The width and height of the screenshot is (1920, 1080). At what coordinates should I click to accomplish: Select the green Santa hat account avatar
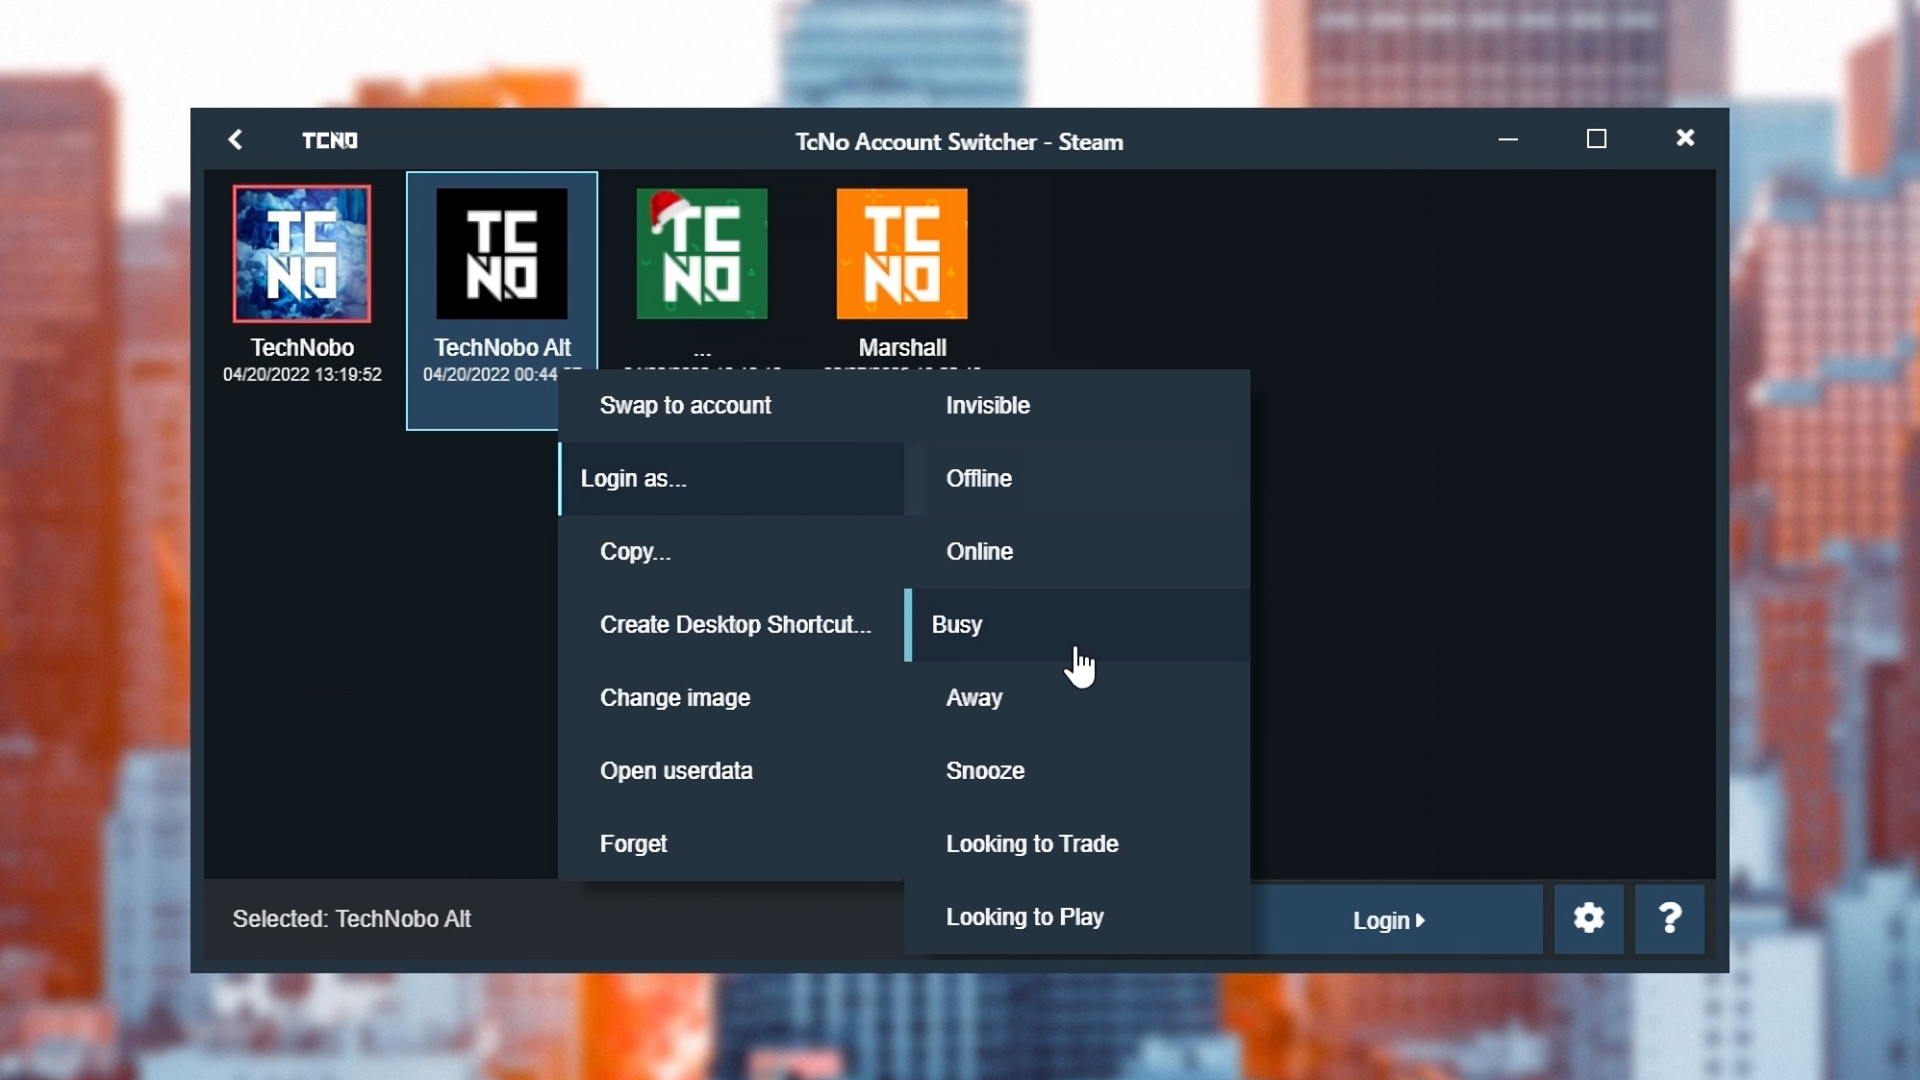click(702, 254)
